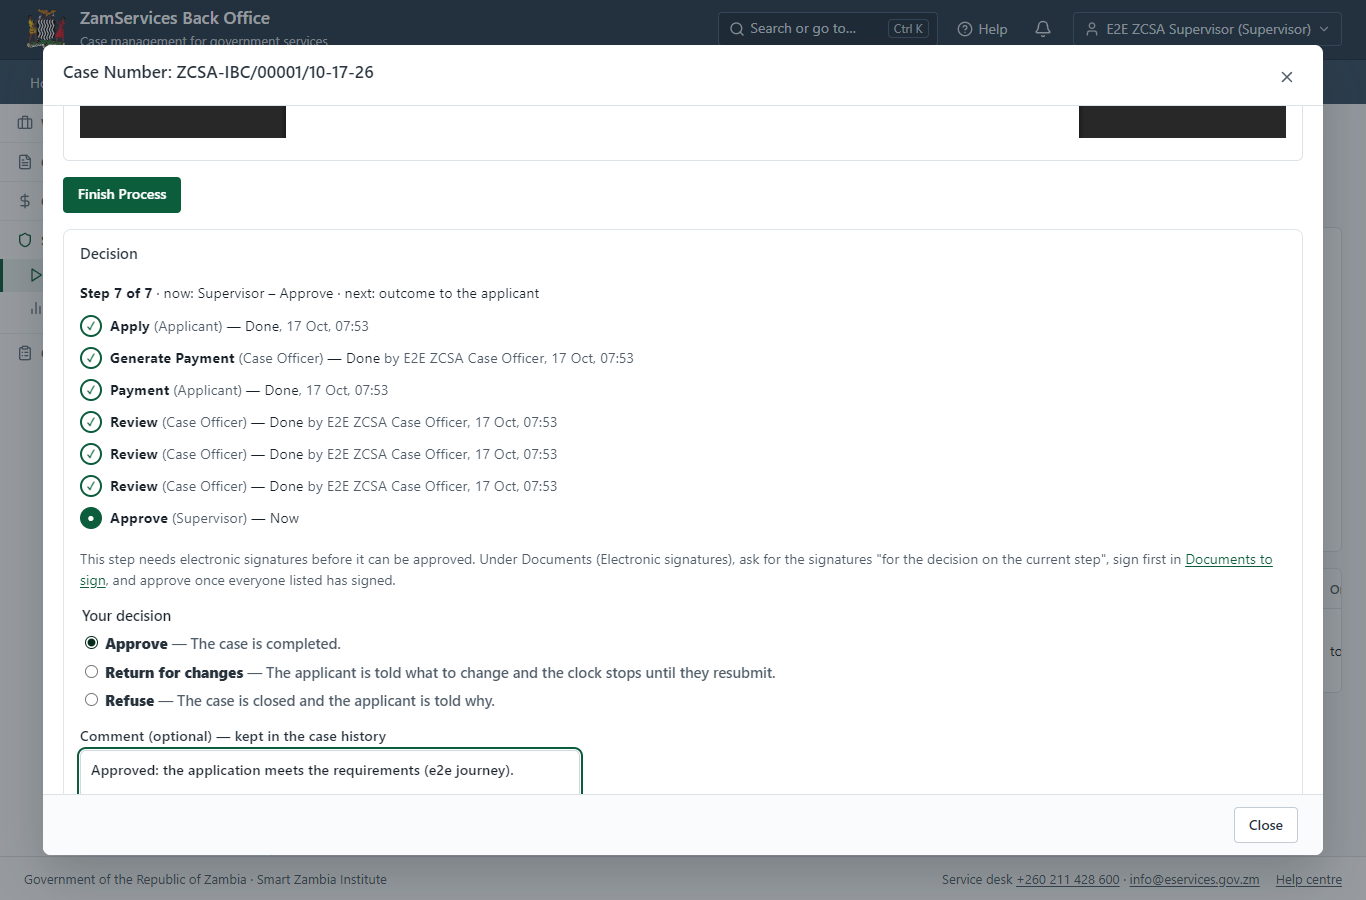
Task: Click the filled current-step dot beside Approve (Supervisor)
Action: tap(91, 518)
